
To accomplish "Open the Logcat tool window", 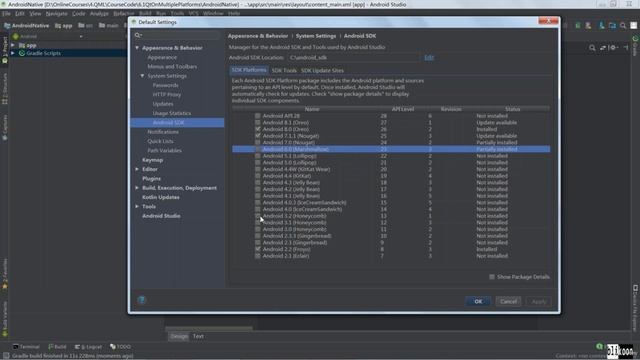I will coord(88,347).
